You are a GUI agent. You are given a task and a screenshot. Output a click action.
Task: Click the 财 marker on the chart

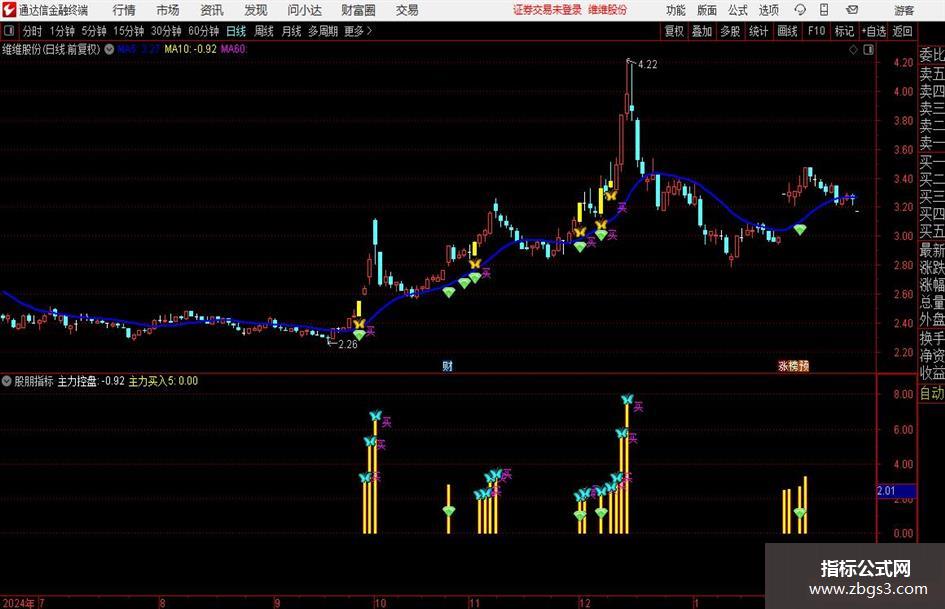click(447, 366)
